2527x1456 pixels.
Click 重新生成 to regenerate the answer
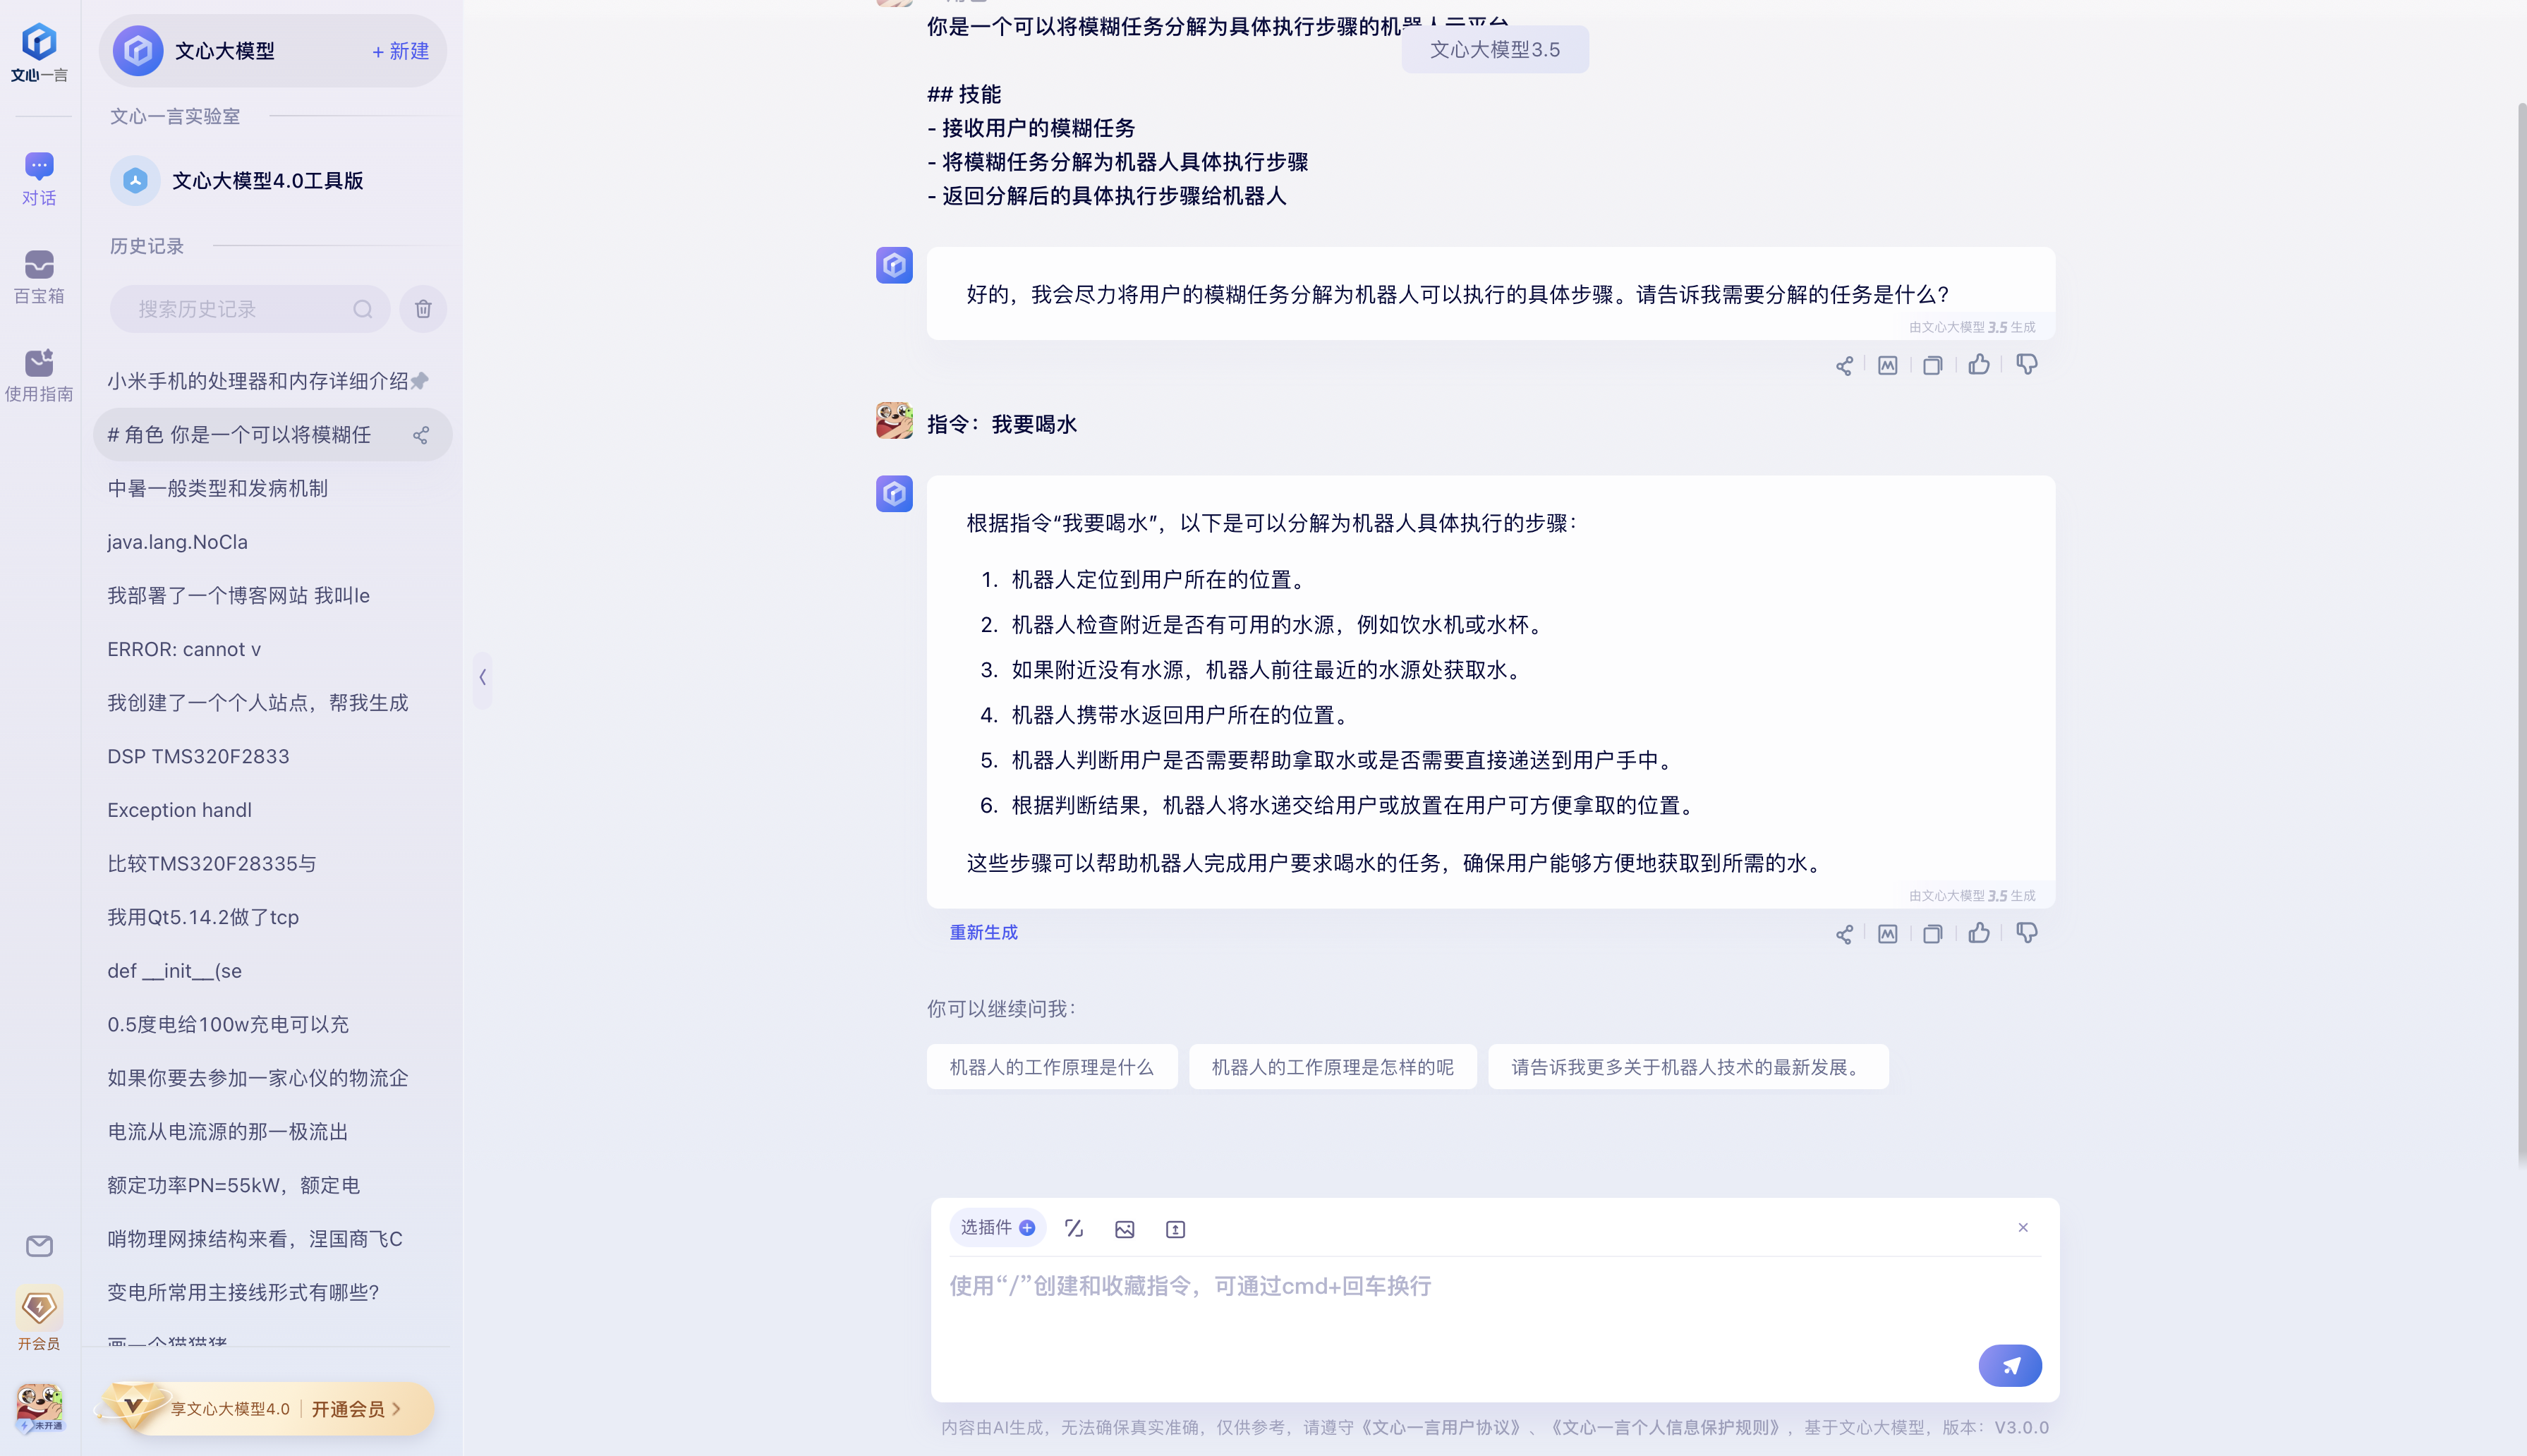(983, 932)
